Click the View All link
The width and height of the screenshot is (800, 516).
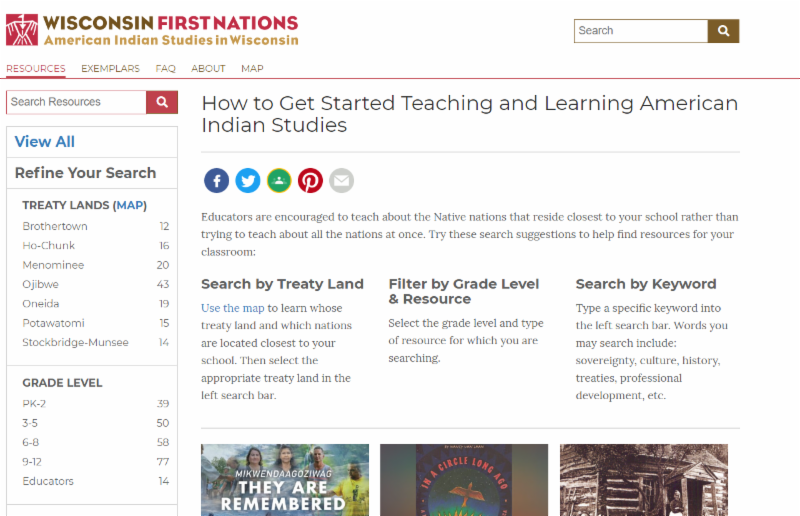click(x=45, y=142)
